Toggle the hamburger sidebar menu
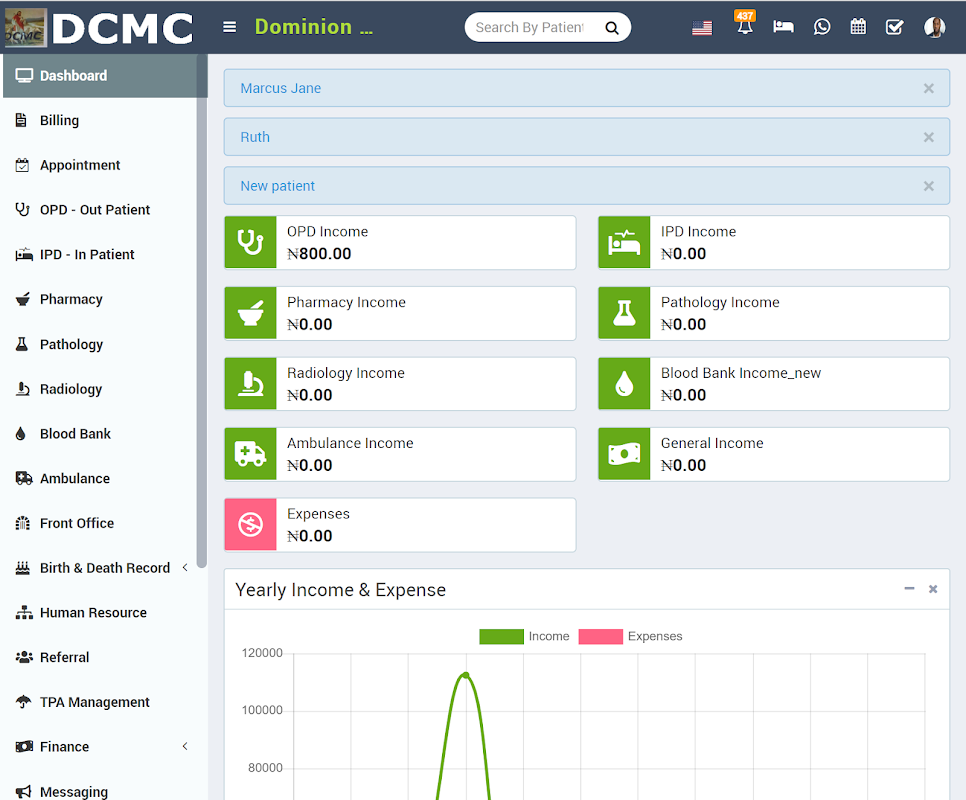The width and height of the screenshot is (966, 800). pos(229,27)
